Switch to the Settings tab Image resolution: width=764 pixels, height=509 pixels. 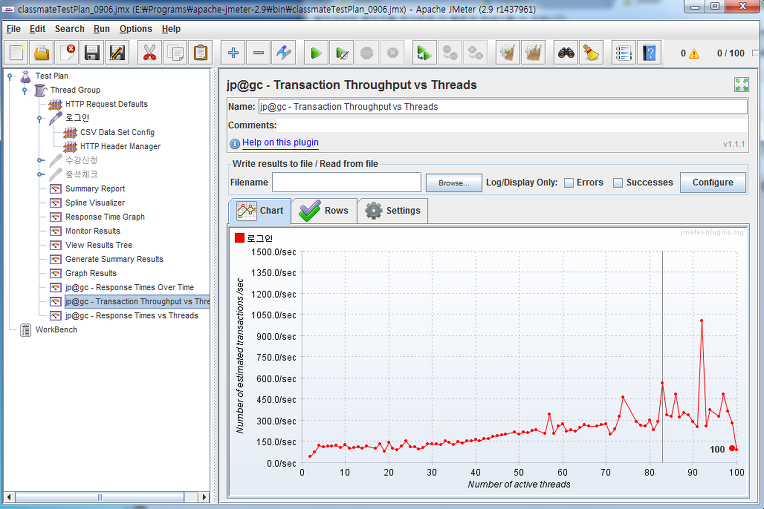[393, 211]
